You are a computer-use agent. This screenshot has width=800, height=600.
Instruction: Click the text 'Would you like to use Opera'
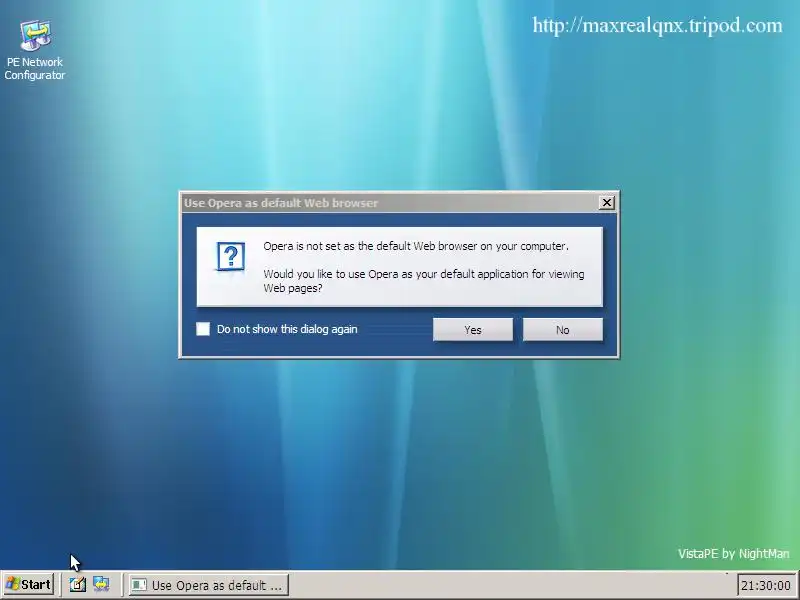point(330,274)
